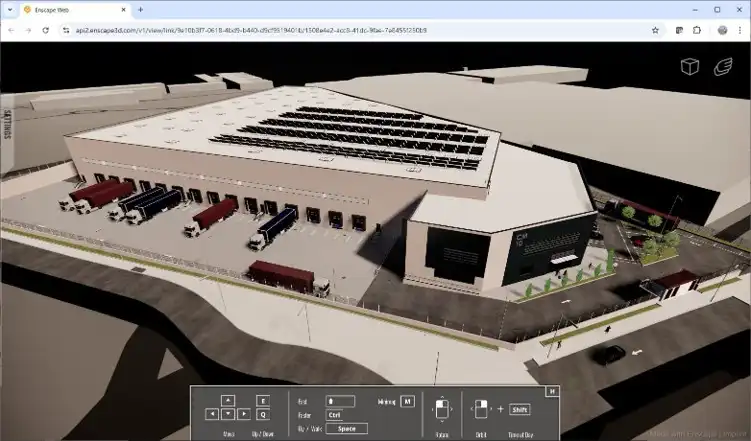
Task: Click the Shift key time-of-day hint
Action: coord(520,409)
